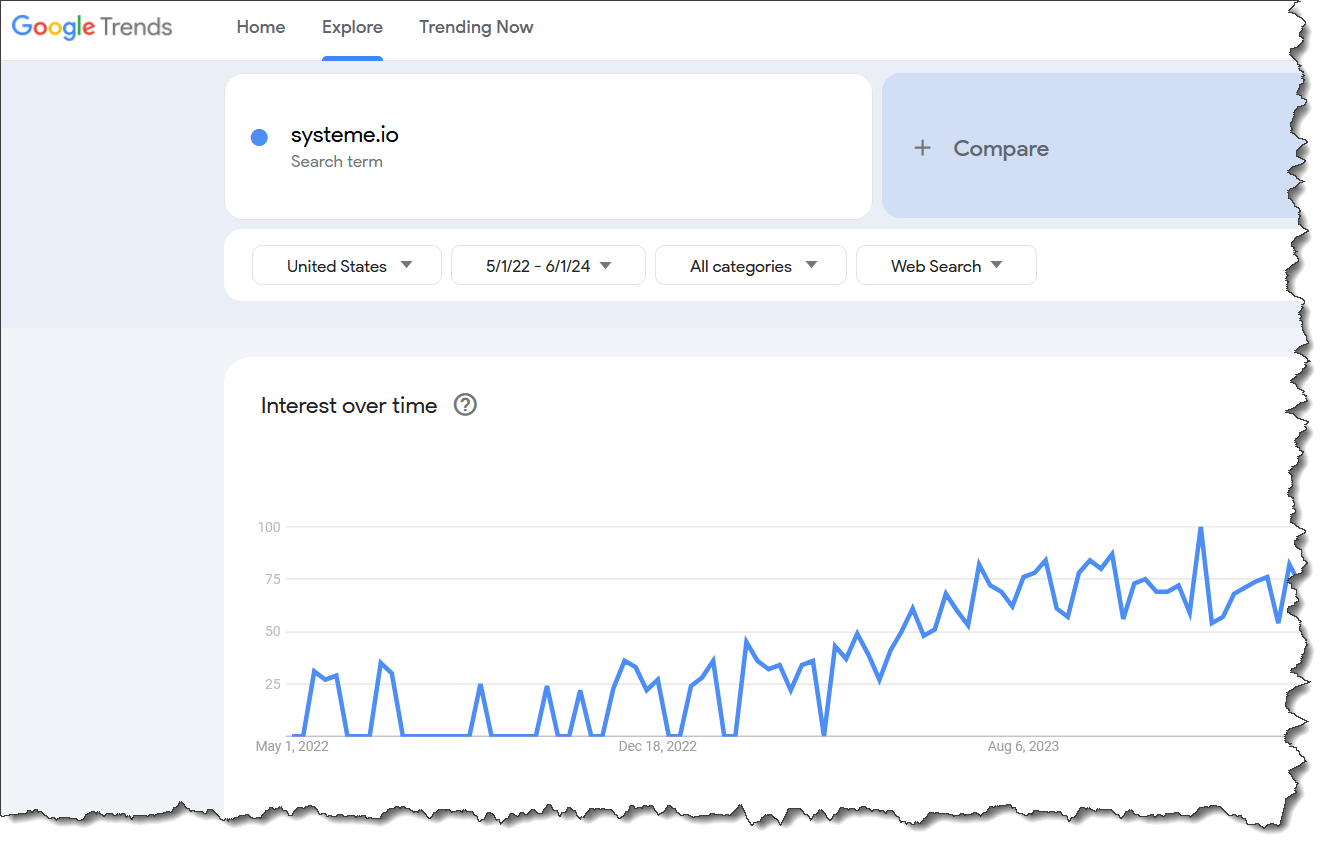Click the Compare label text

pos(1001,148)
